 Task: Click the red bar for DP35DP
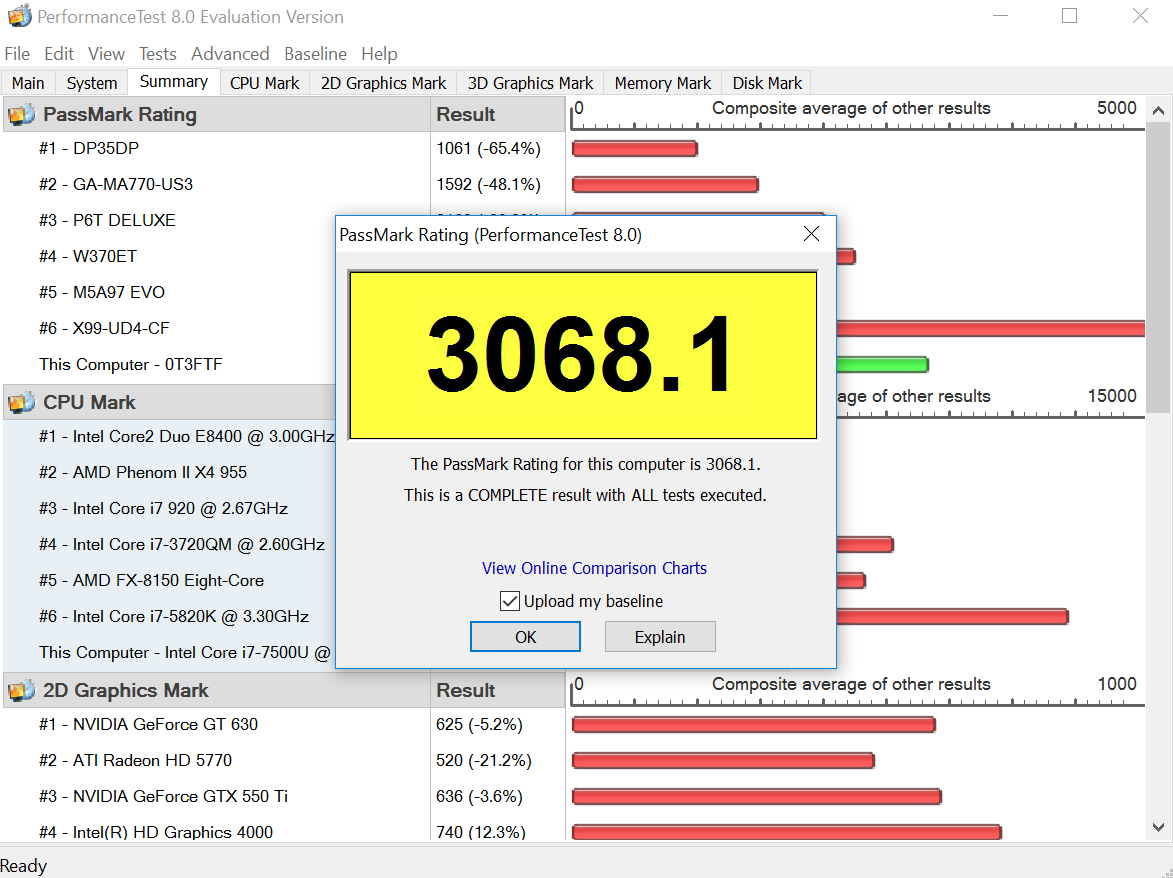click(634, 148)
